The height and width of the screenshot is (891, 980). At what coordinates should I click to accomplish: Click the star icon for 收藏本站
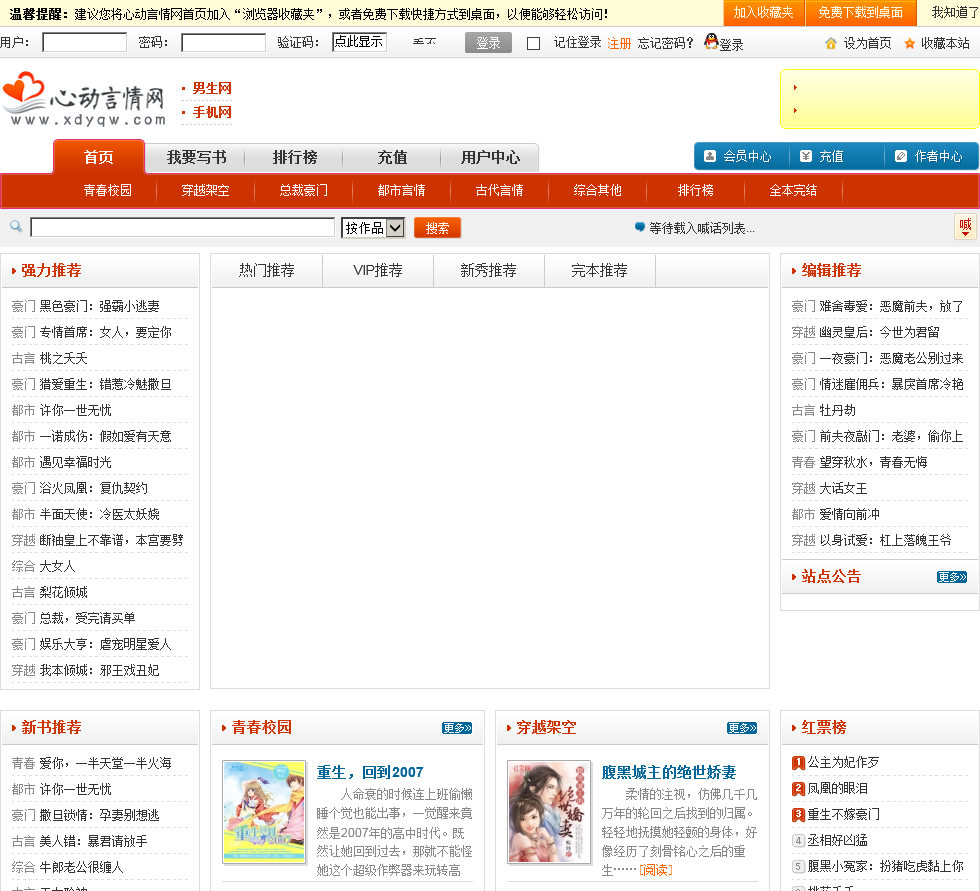pos(909,43)
